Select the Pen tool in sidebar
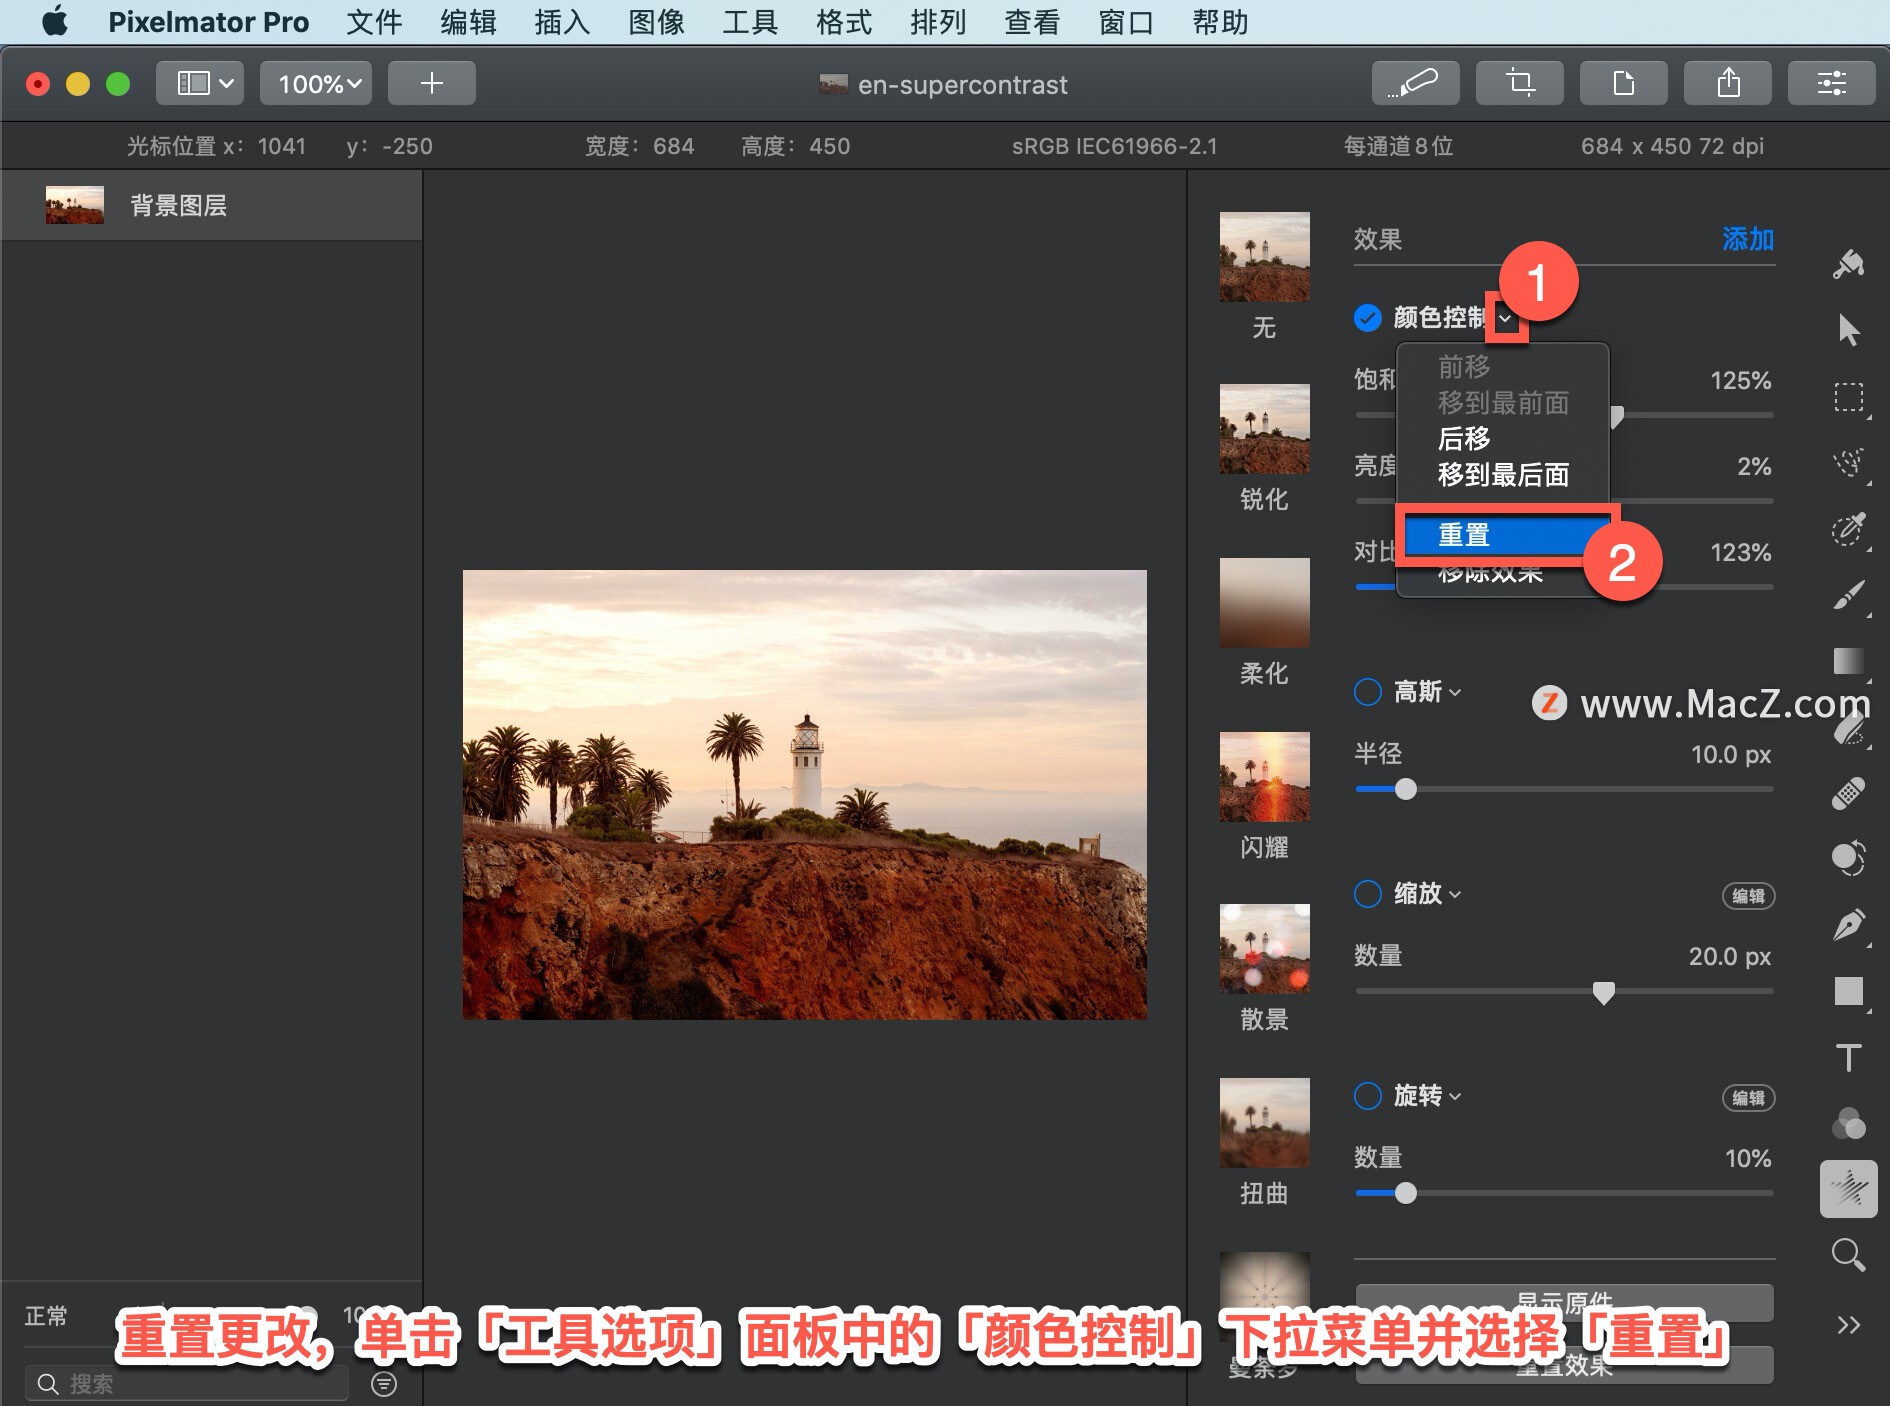This screenshot has width=1890, height=1406. [1848, 925]
